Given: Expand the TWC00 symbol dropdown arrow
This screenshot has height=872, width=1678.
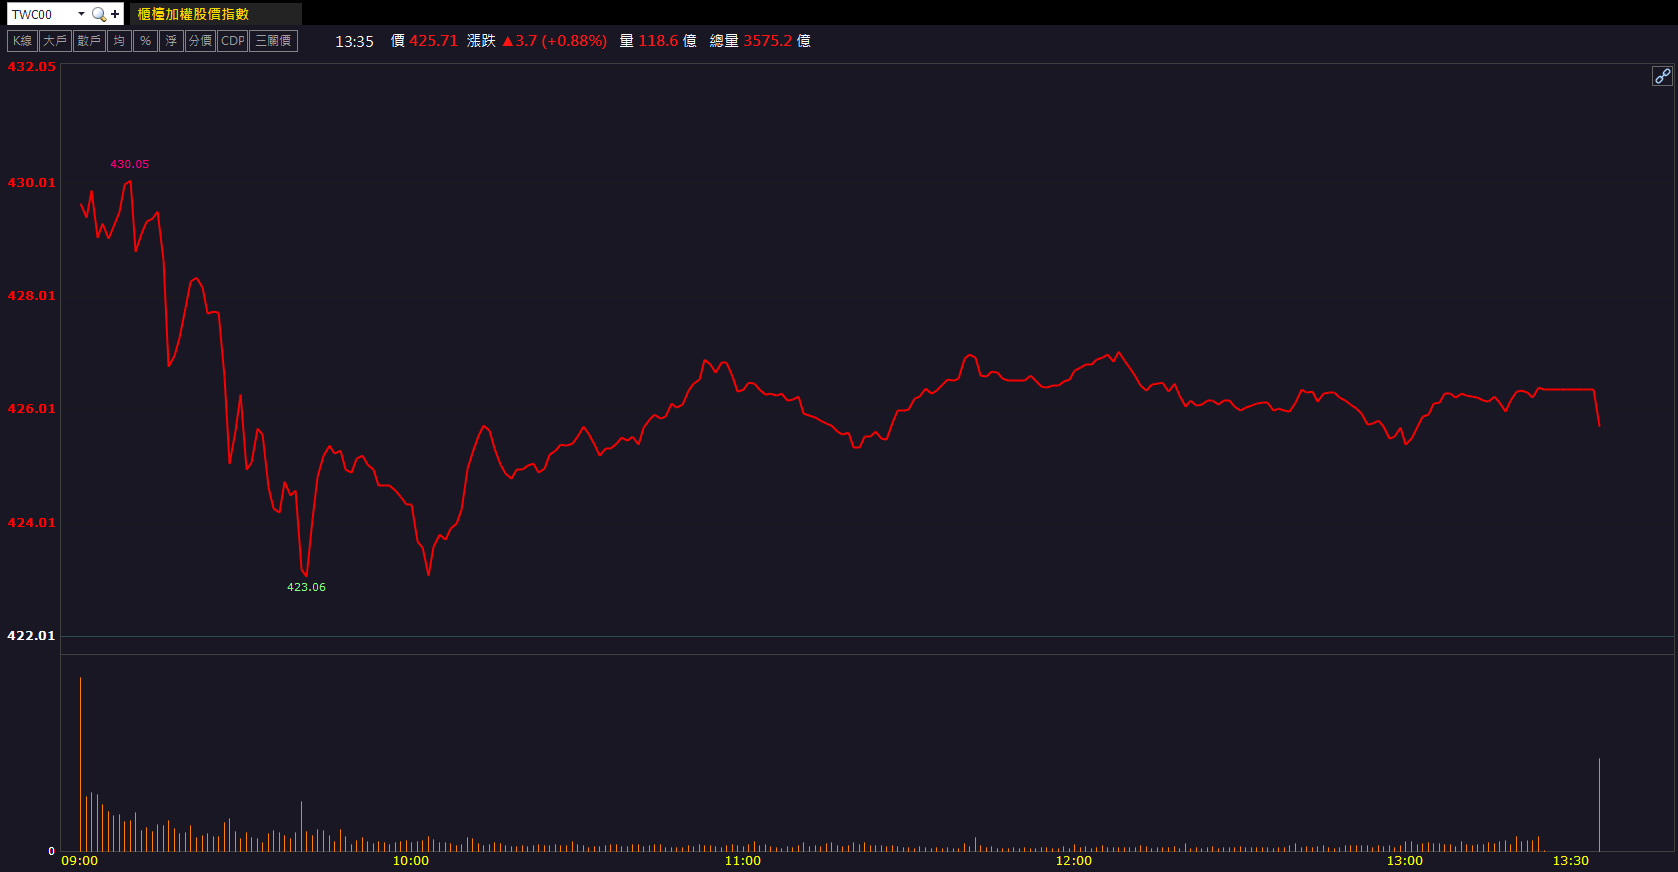Looking at the screenshot, I should point(81,14).
